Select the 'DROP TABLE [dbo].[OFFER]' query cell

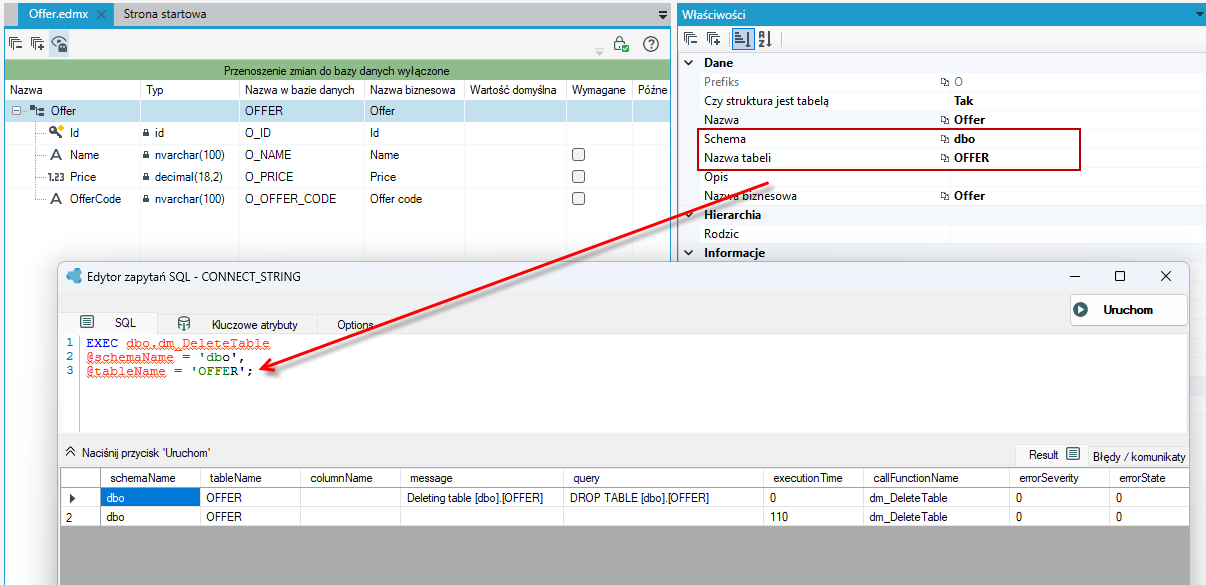click(664, 498)
